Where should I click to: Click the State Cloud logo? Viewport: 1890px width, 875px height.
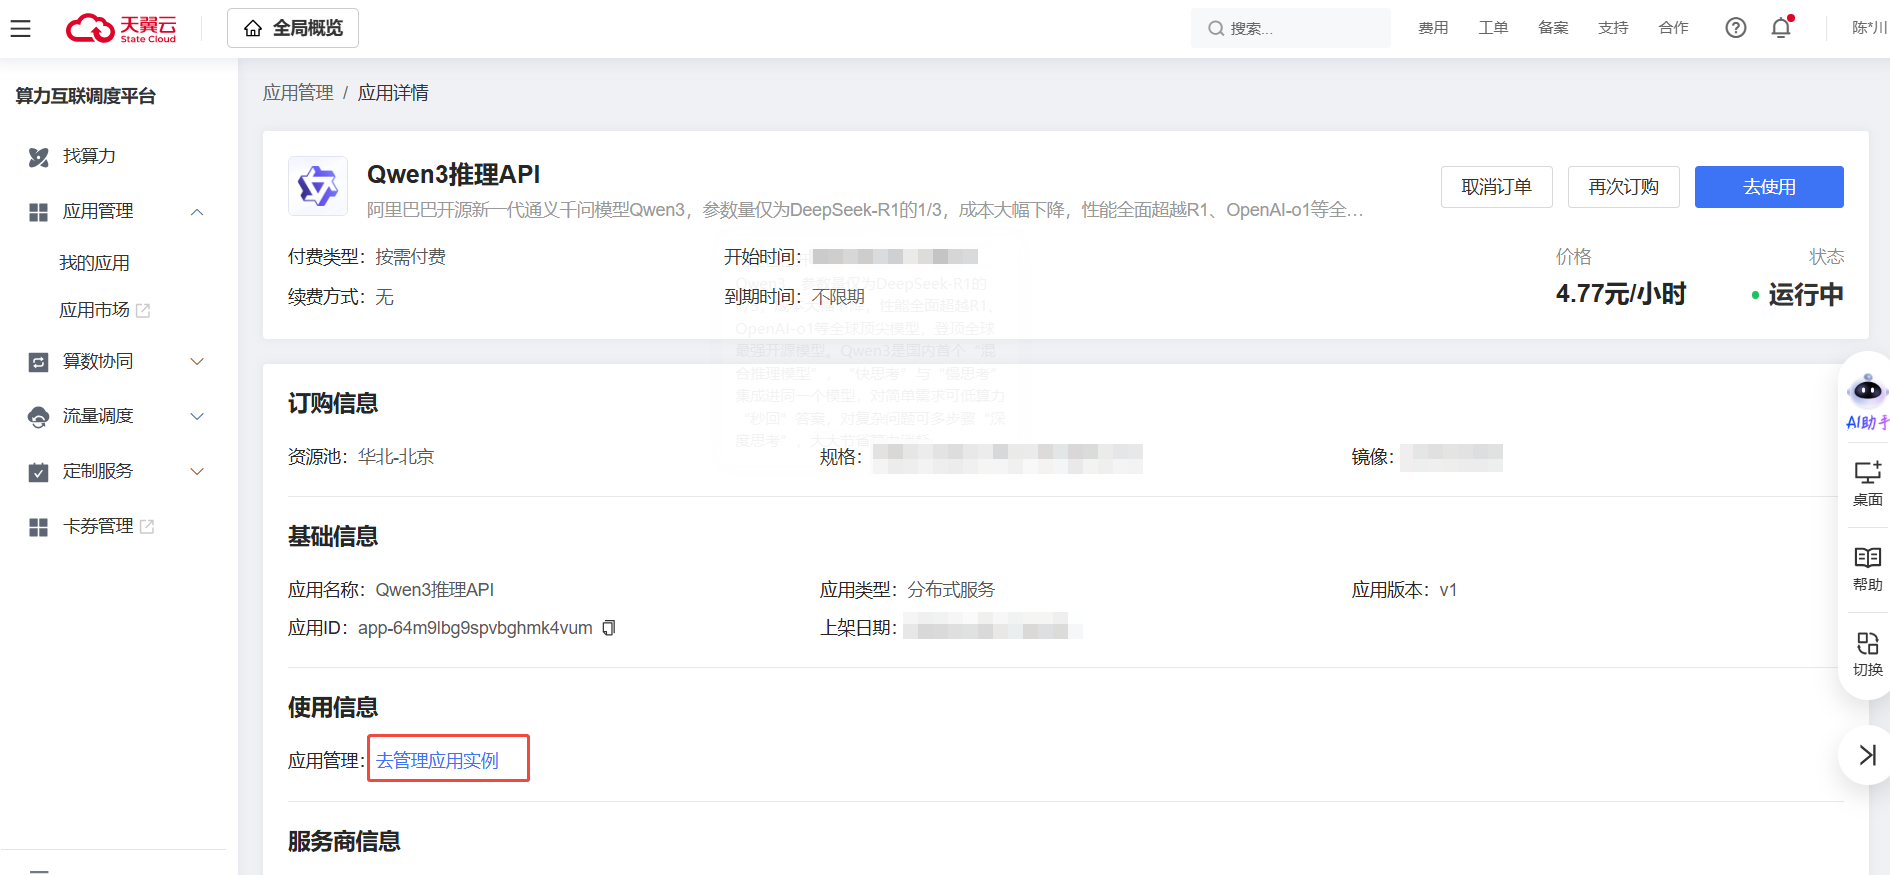121,28
